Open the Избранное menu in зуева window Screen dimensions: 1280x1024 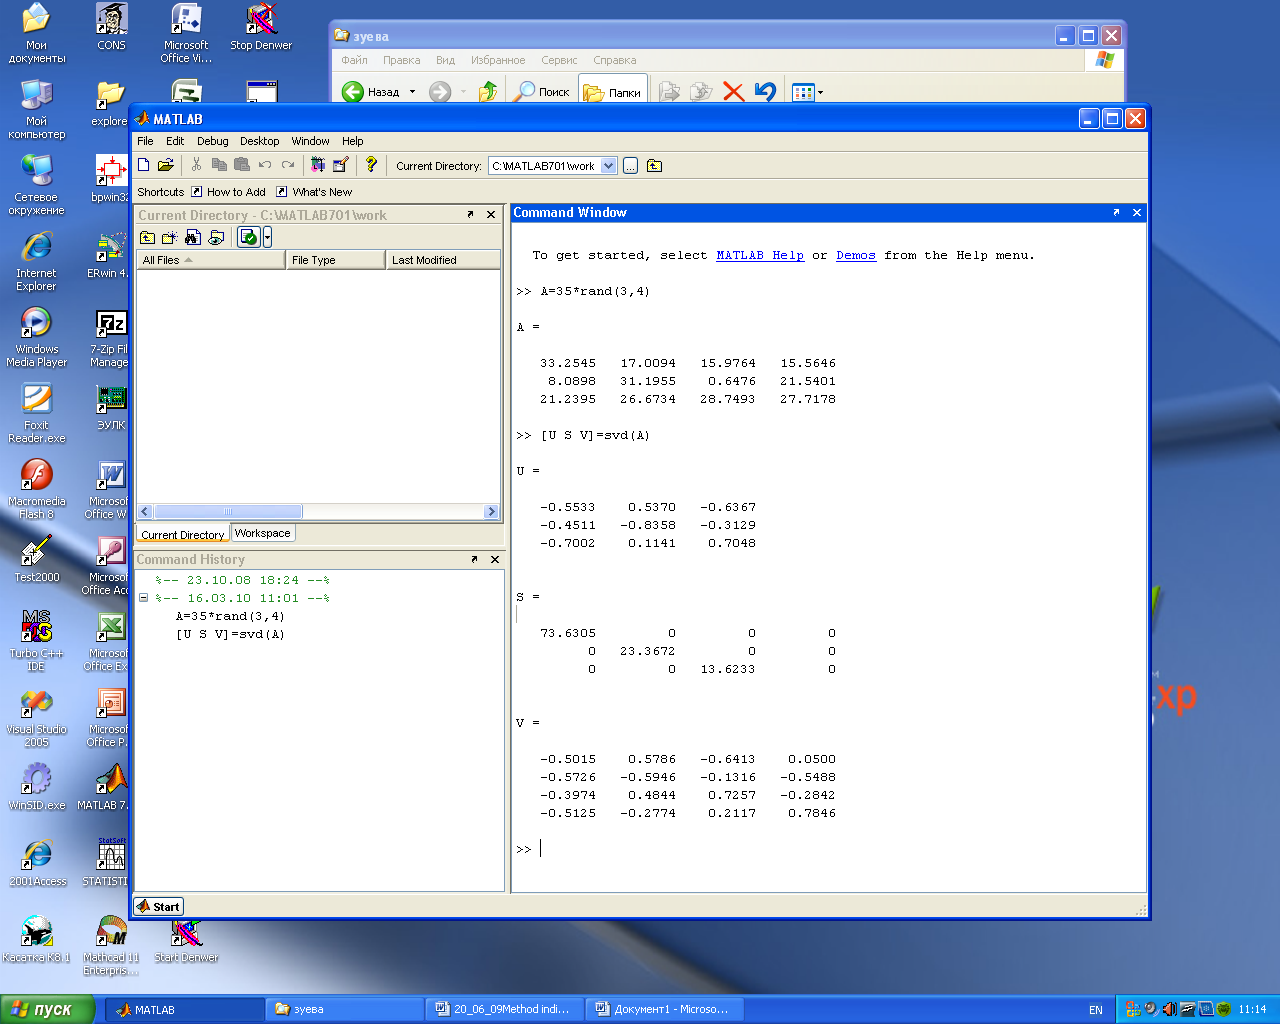coord(498,60)
